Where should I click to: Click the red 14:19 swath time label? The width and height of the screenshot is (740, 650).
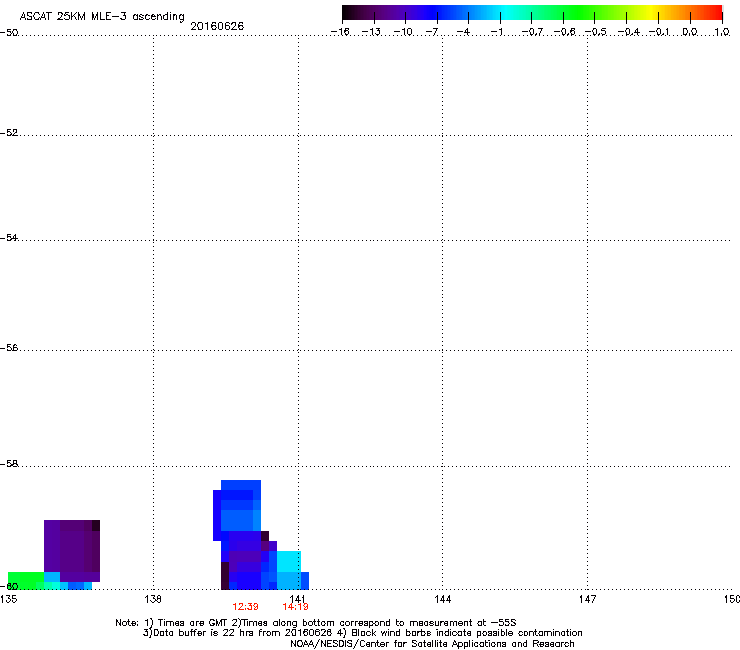pyautogui.click(x=295, y=607)
